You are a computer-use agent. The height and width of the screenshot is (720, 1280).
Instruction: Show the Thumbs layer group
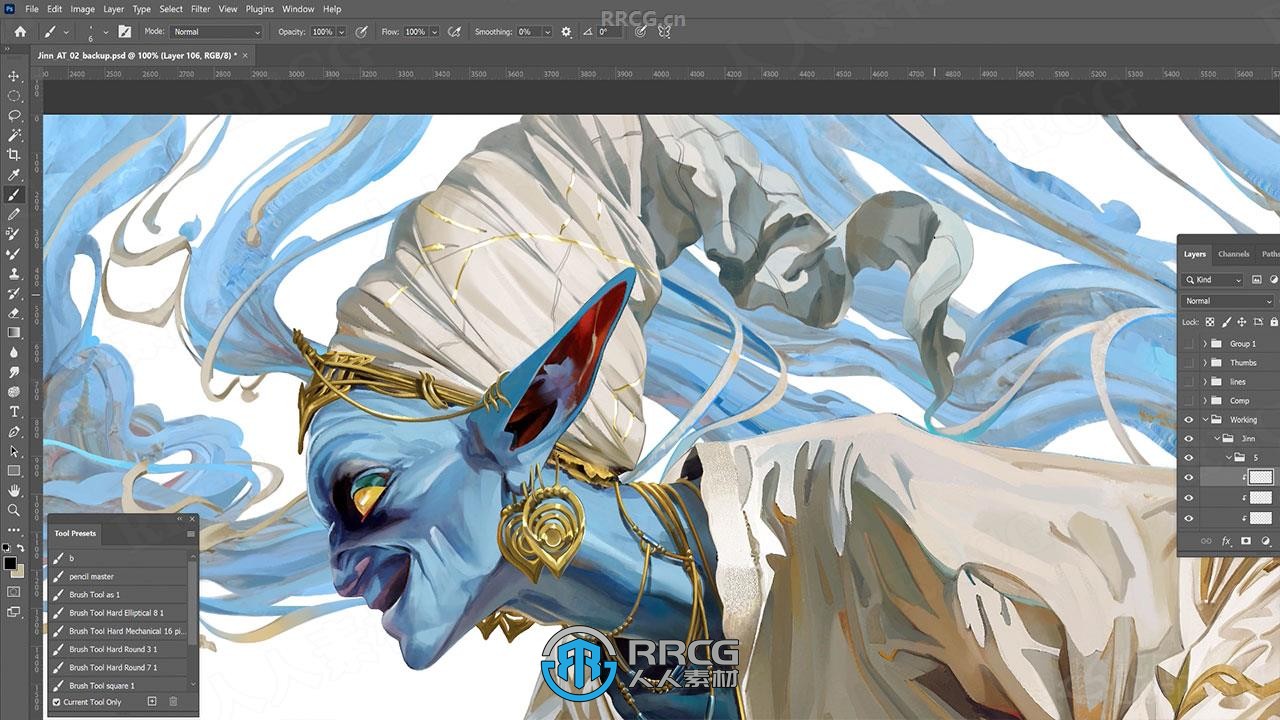point(1188,362)
